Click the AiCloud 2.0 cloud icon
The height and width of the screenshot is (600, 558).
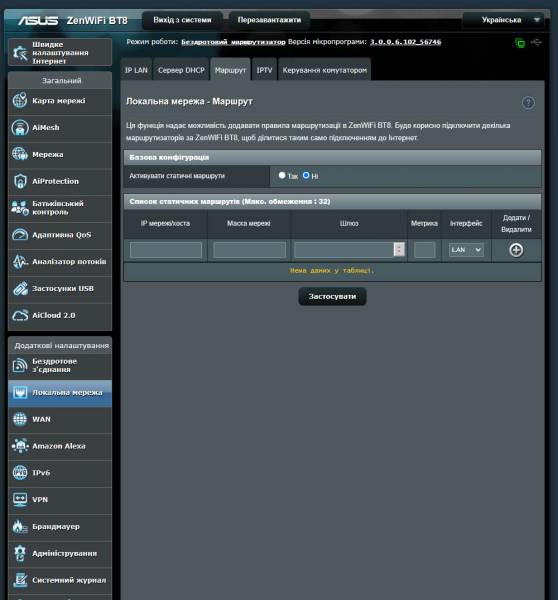tap(20, 315)
